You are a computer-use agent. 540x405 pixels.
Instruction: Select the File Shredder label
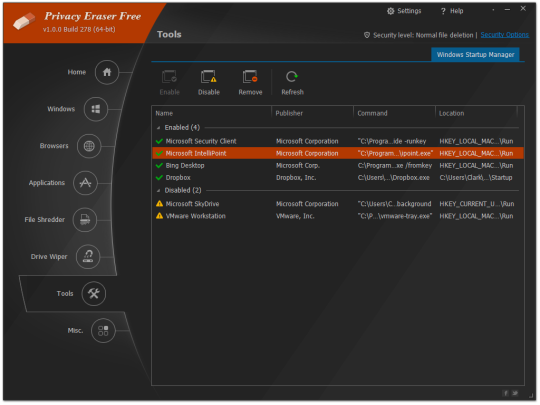[x=44, y=220]
